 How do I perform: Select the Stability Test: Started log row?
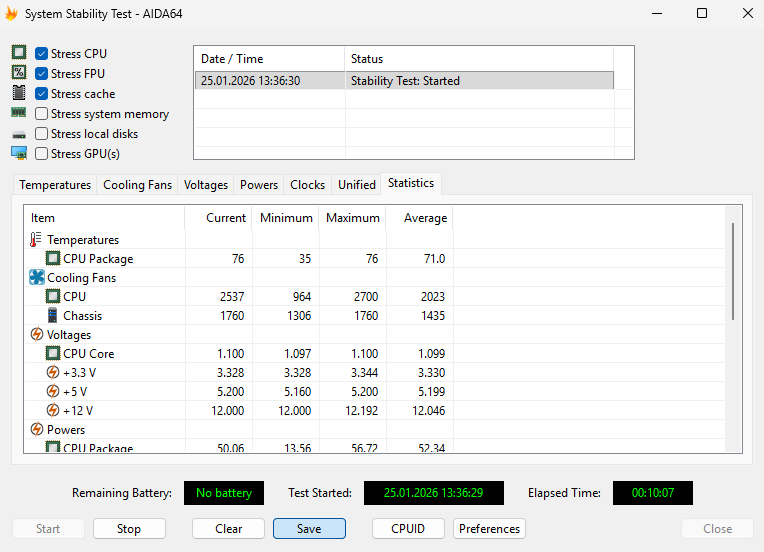(403, 81)
